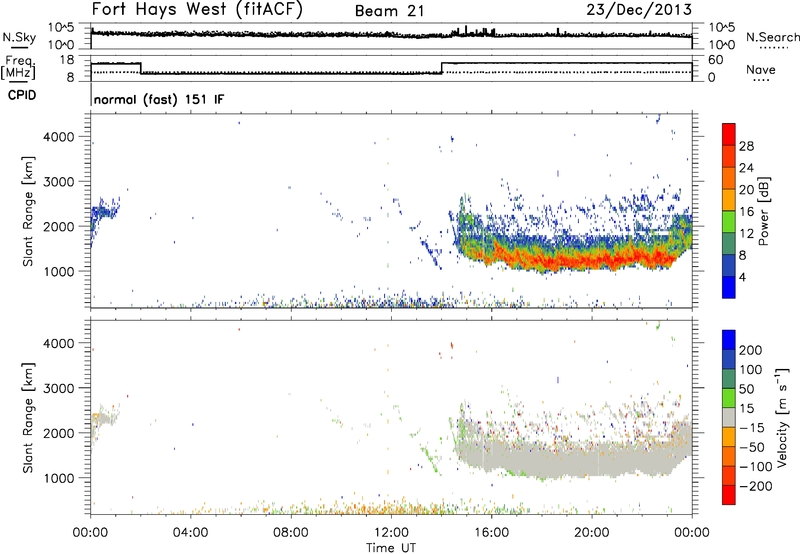This screenshot has height=554, width=800.
Task: Click the "-100" label on Velocity colorbar
Action: point(756,467)
